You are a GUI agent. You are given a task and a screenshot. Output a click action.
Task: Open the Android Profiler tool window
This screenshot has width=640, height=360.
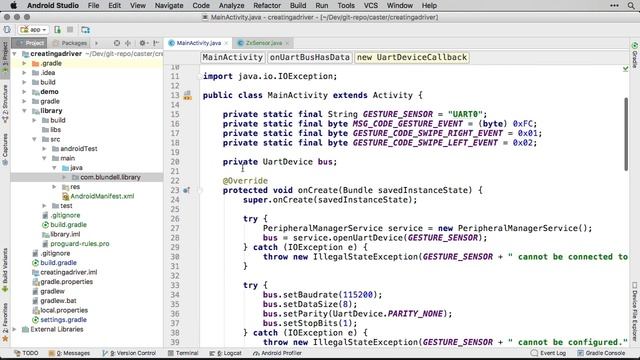pyautogui.click(x=278, y=353)
